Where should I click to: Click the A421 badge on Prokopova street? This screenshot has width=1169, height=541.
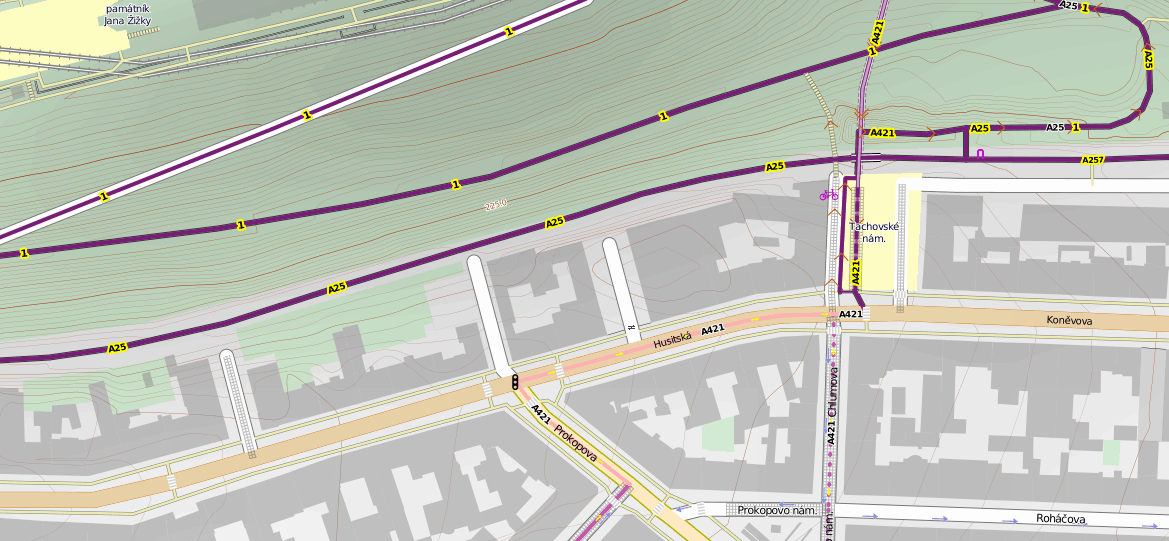point(541,411)
